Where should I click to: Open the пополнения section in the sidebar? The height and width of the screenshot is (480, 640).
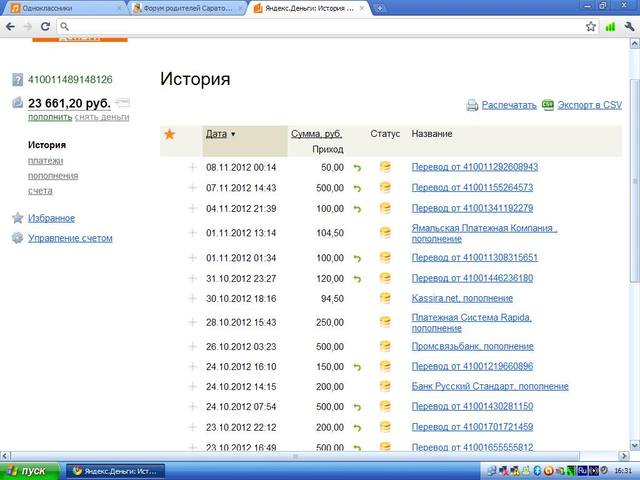click(x=53, y=176)
